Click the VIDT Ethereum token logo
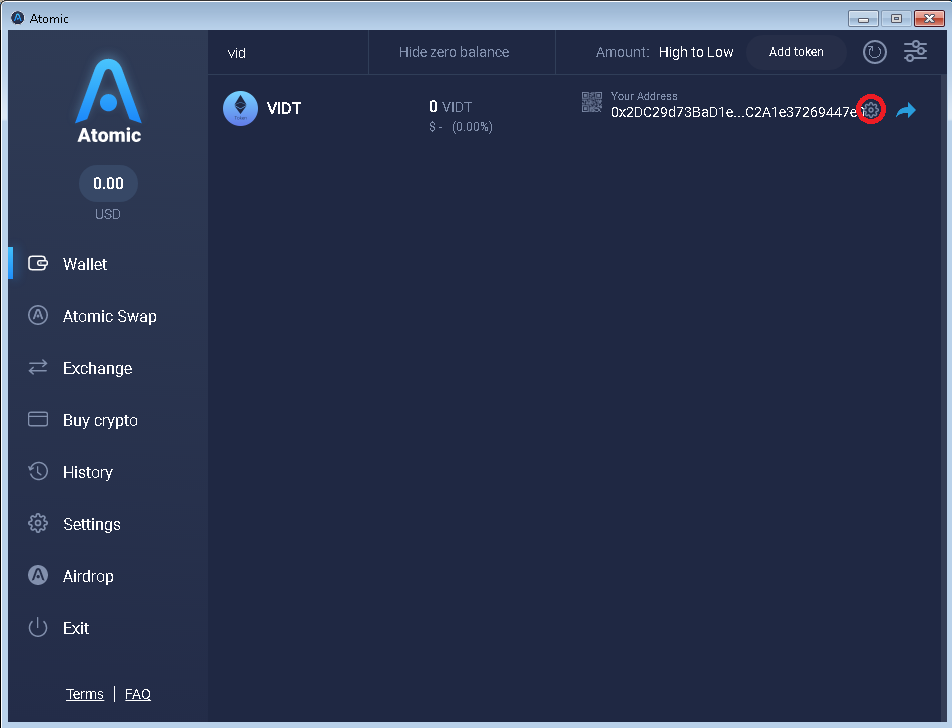 pos(240,108)
